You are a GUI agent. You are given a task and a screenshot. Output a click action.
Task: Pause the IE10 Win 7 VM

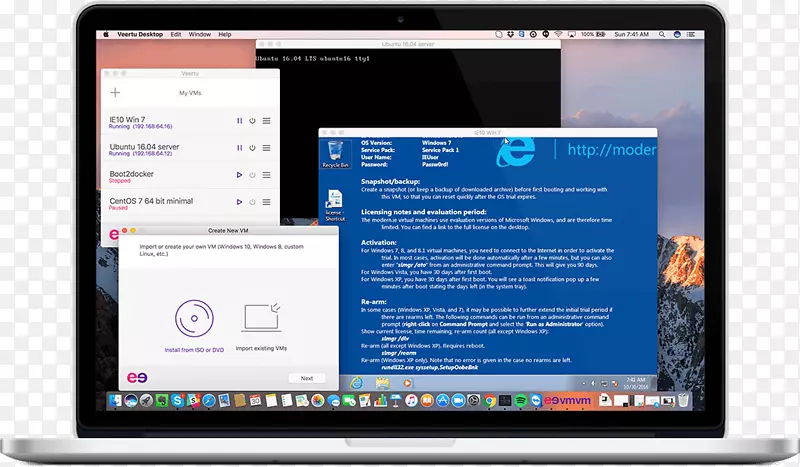[x=239, y=121]
